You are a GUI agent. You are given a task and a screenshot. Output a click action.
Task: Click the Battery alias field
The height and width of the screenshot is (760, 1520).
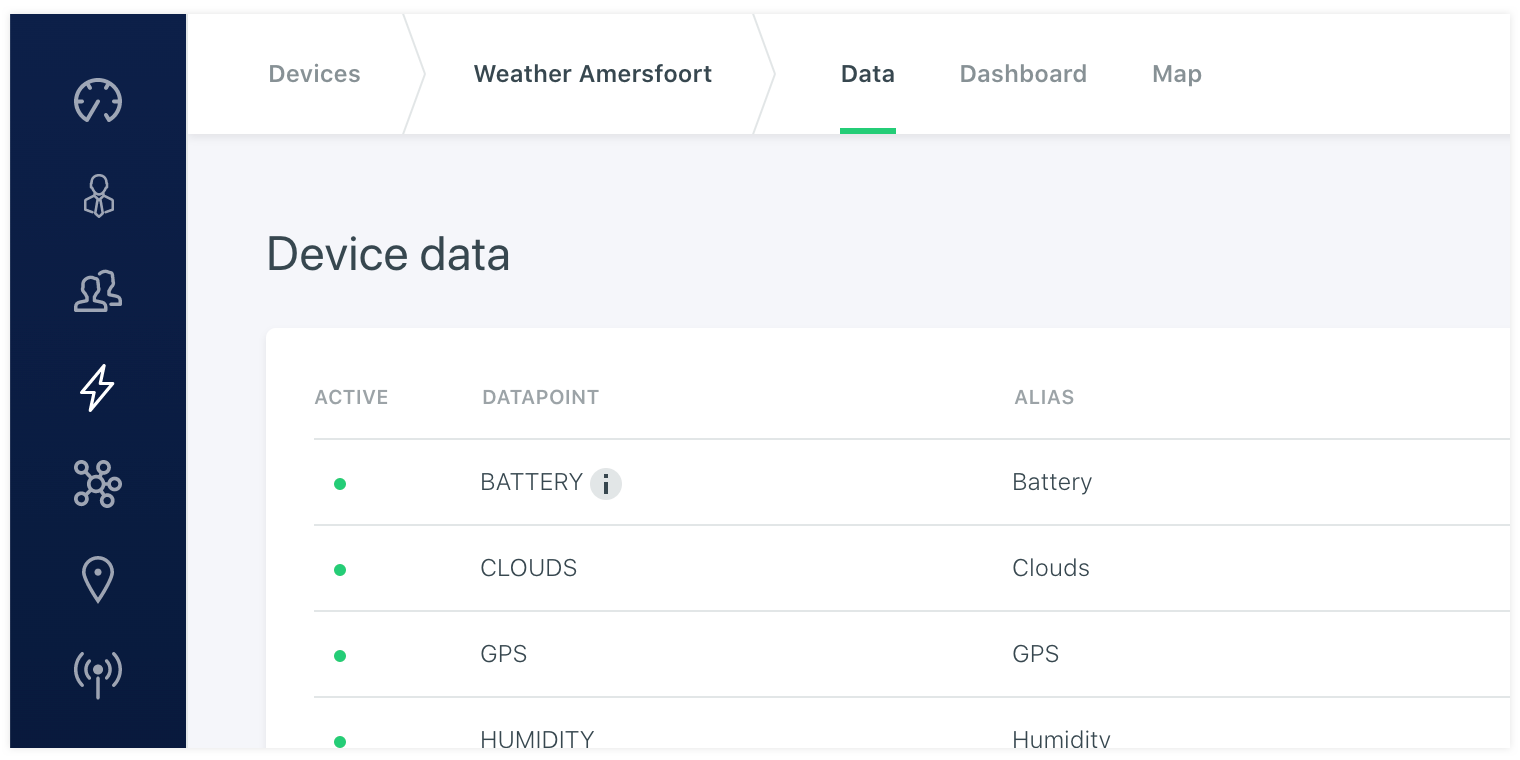[1052, 482]
